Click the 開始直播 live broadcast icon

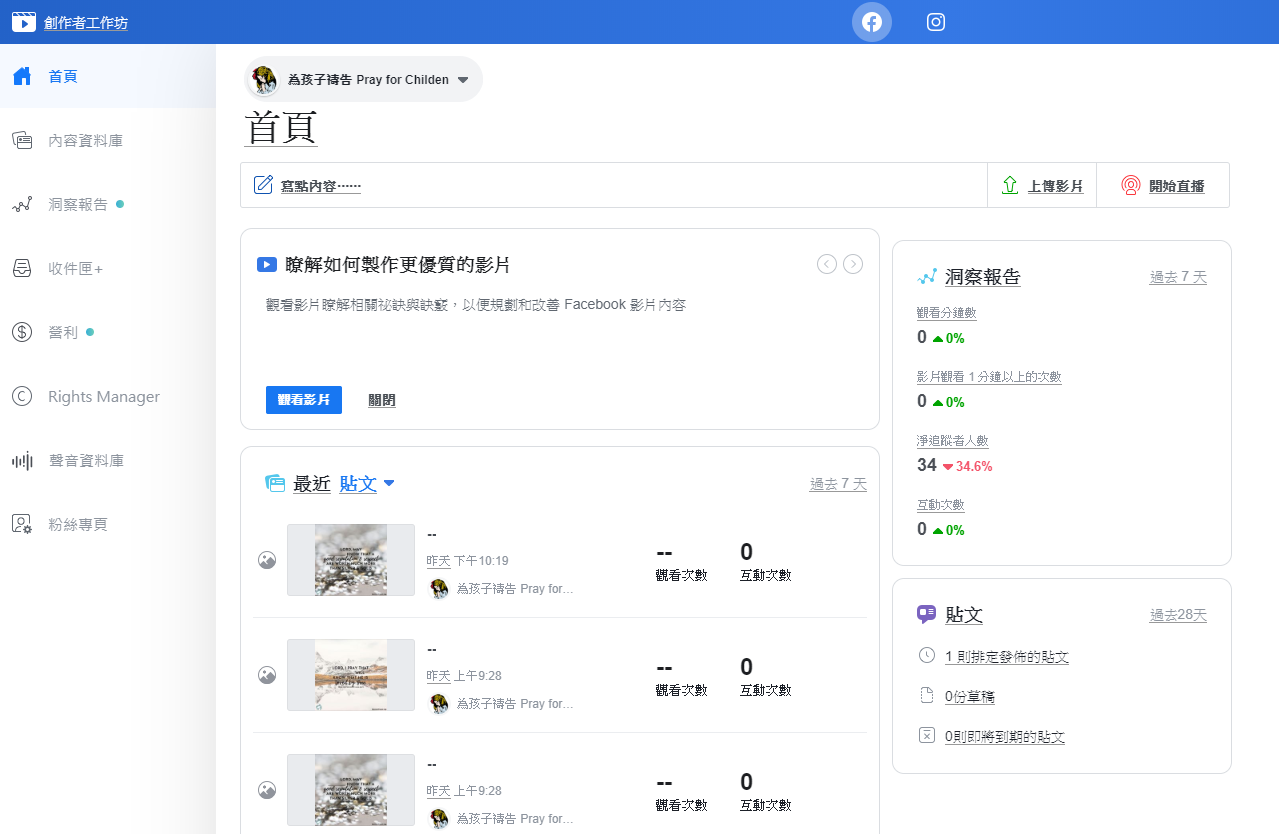(1131, 185)
